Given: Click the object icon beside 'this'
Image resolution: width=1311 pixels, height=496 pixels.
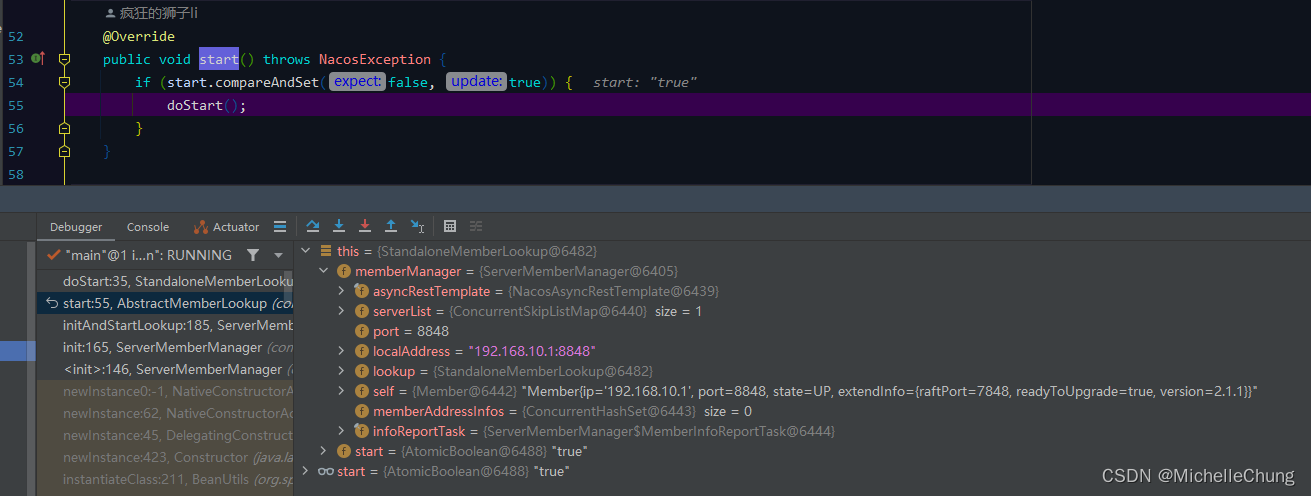Looking at the screenshot, I should coord(325,251).
